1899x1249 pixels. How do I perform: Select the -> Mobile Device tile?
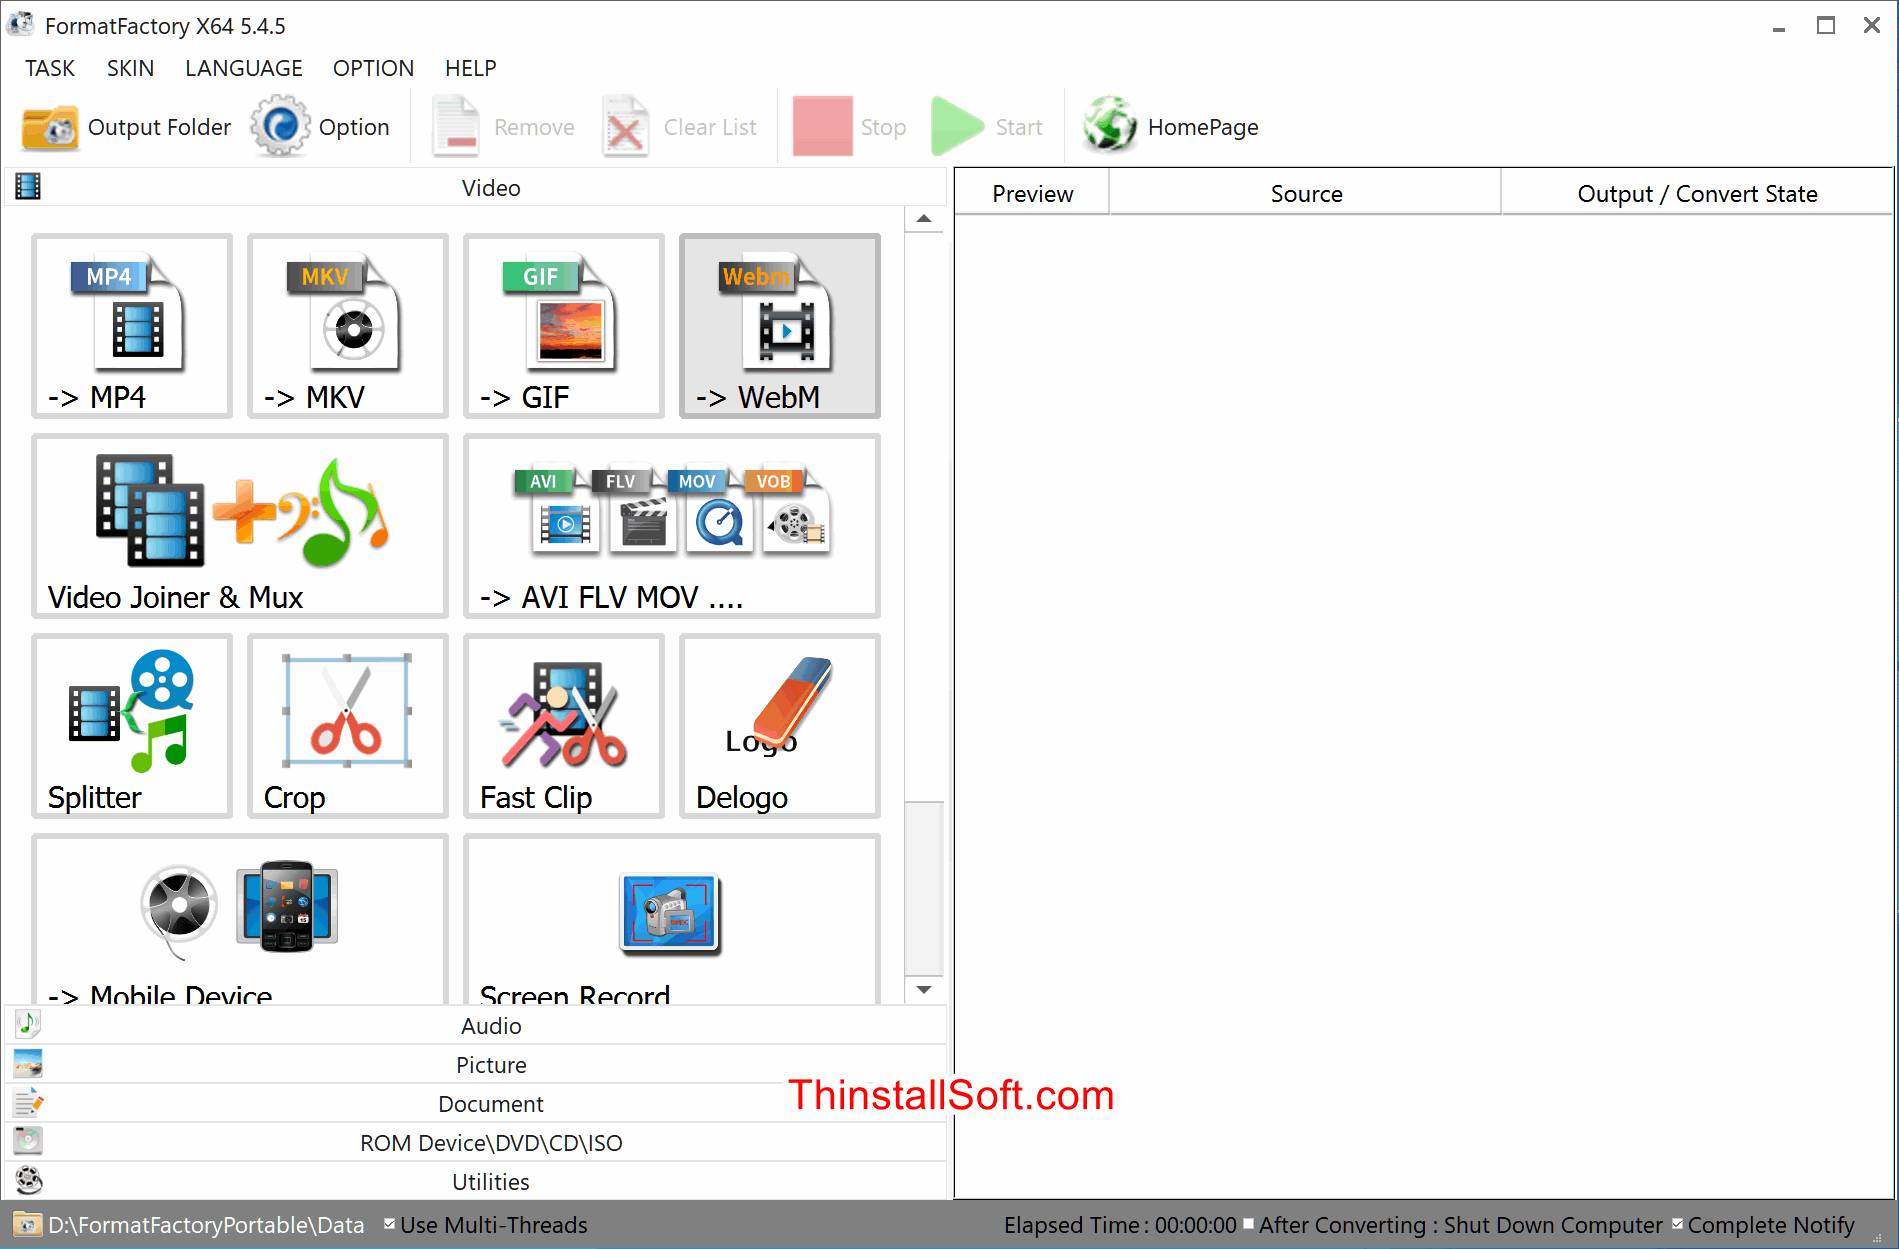click(x=240, y=920)
